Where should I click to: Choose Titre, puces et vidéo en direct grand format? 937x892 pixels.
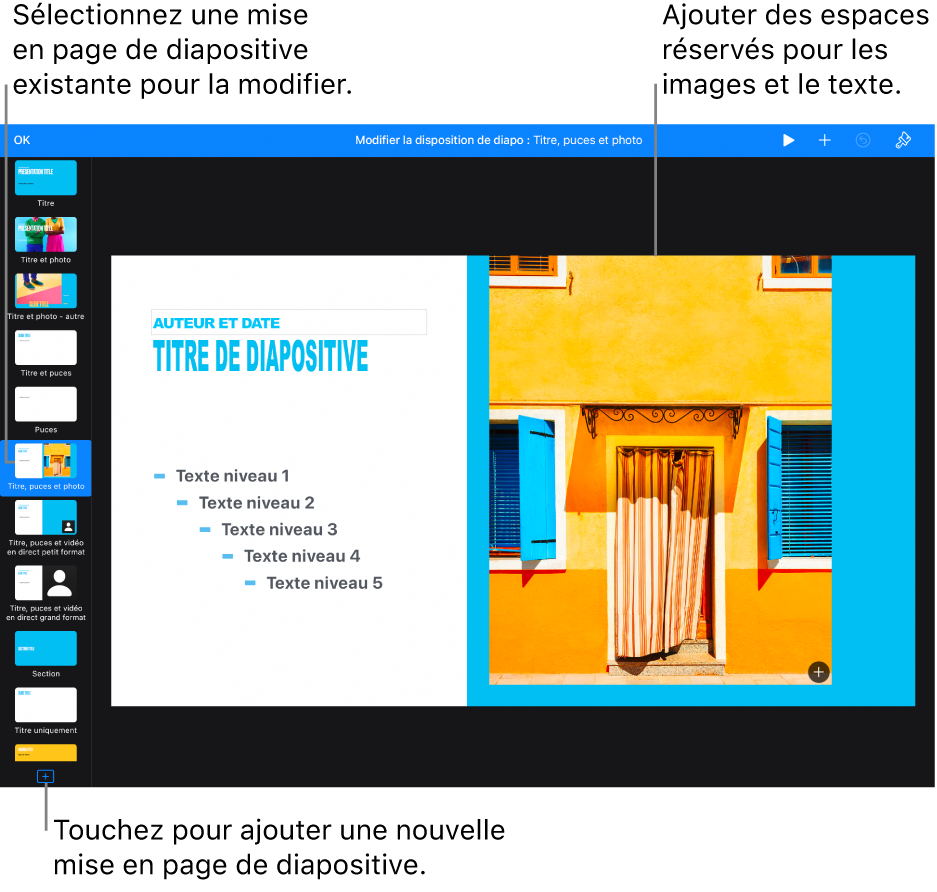pyautogui.click(x=46, y=583)
